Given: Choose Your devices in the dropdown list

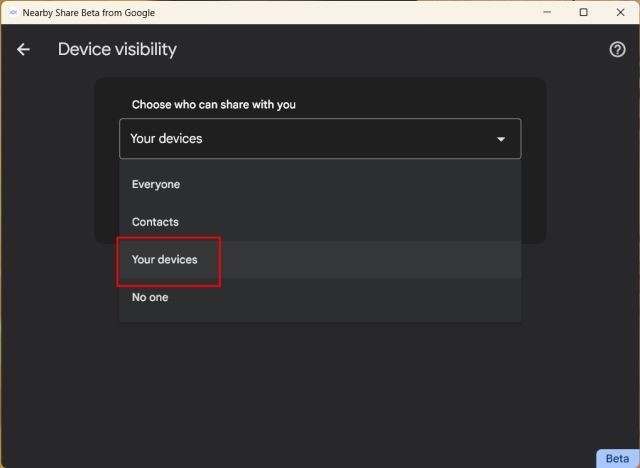Looking at the screenshot, I should [320, 260].
